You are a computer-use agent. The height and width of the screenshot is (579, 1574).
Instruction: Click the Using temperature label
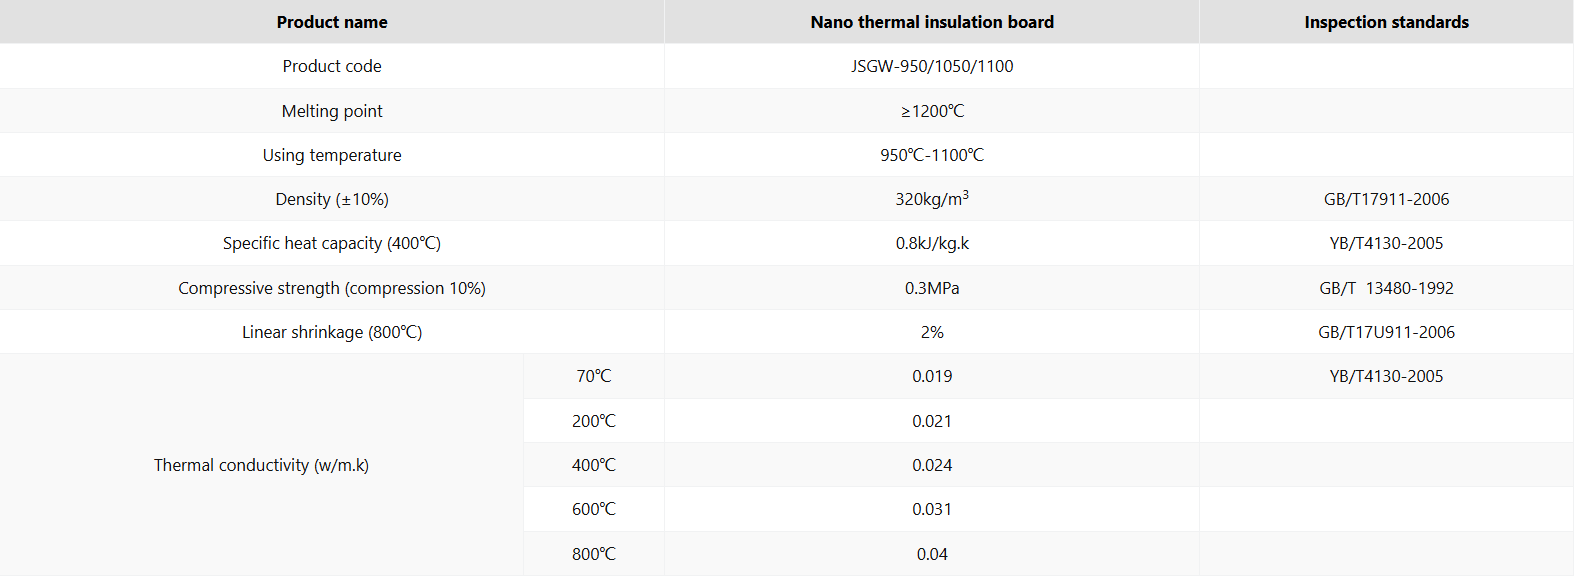[332, 155]
